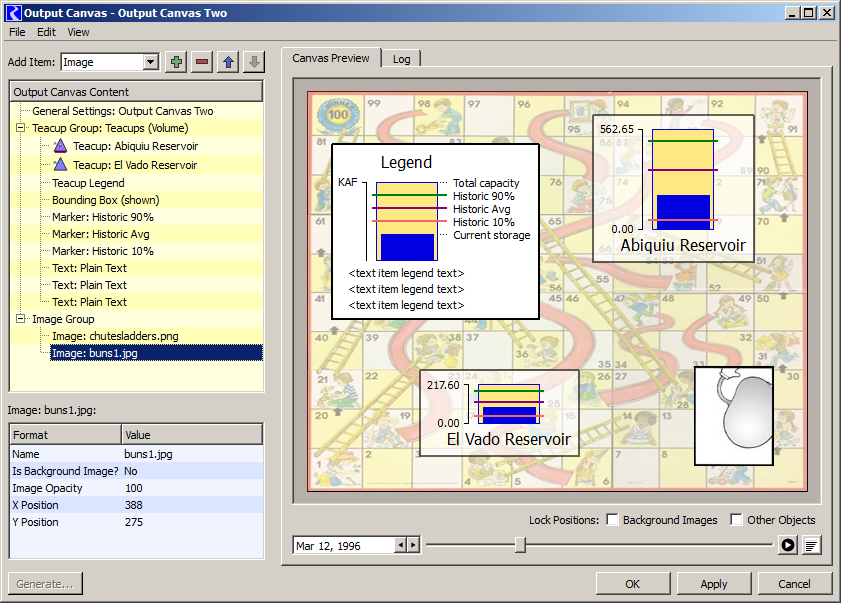The width and height of the screenshot is (841, 603).
Task: Select Image: chutesladders.png item
Action: pyautogui.click(x=115, y=336)
